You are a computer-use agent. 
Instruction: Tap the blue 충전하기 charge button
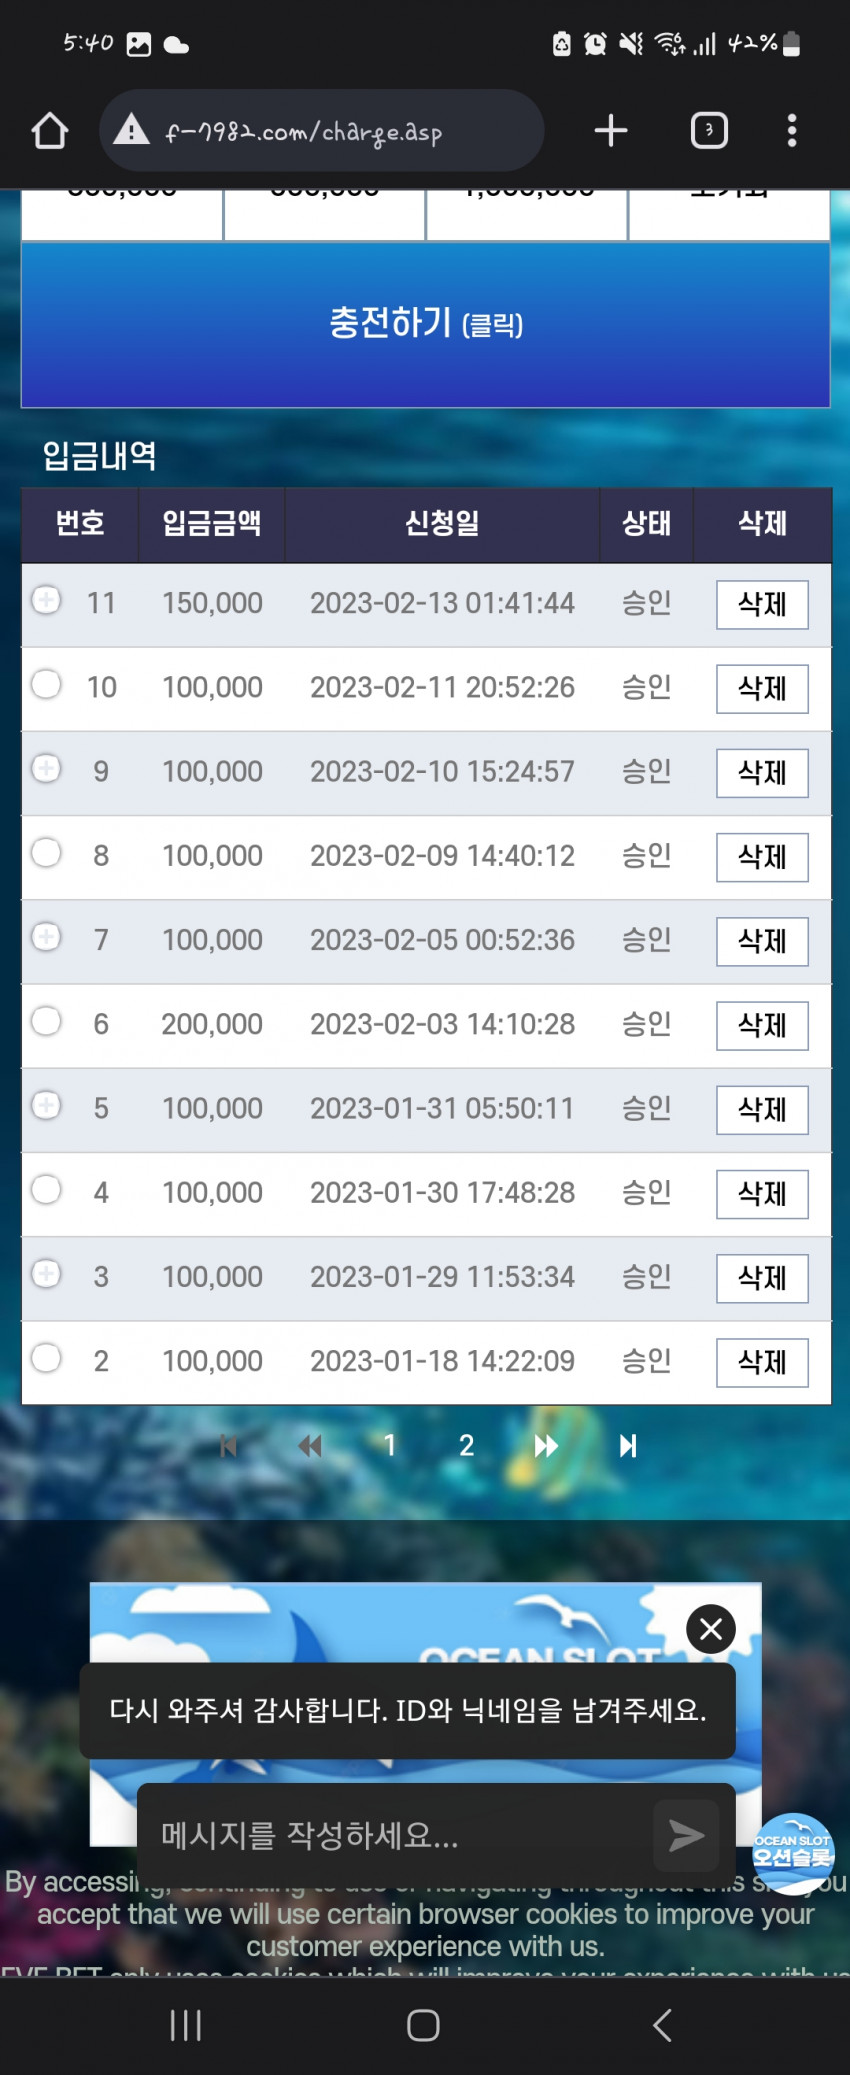pyautogui.click(x=426, y=324)
